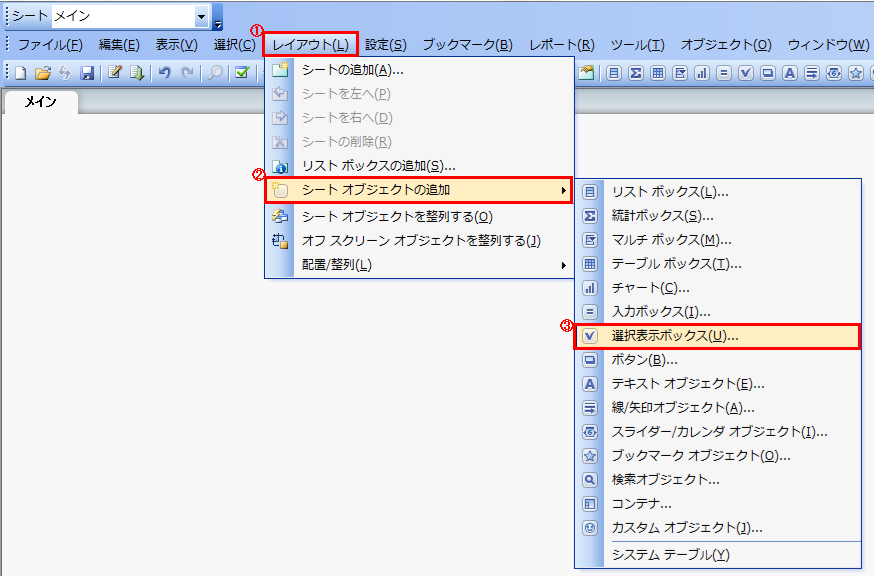Select the メイン sheet tab
The height and width of the screenshot is (576, 874).
coord(41,102)
